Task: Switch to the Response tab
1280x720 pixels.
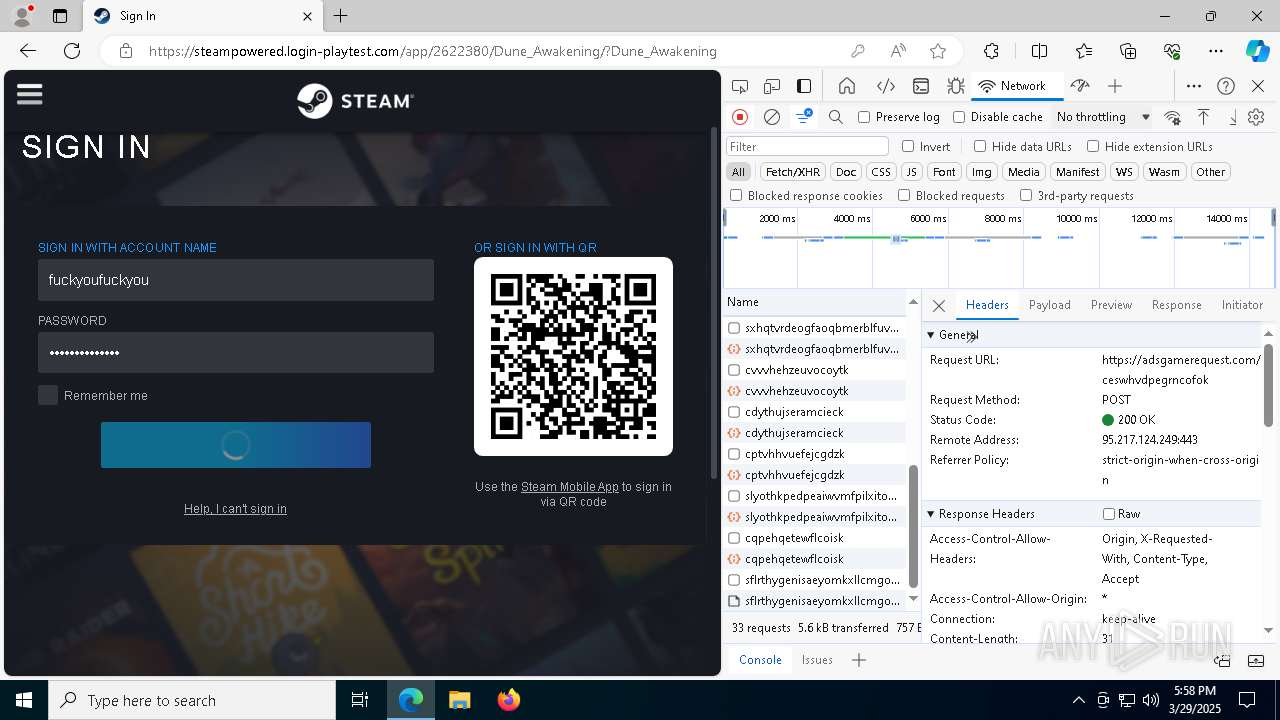Action: [x=1176, y=305]
